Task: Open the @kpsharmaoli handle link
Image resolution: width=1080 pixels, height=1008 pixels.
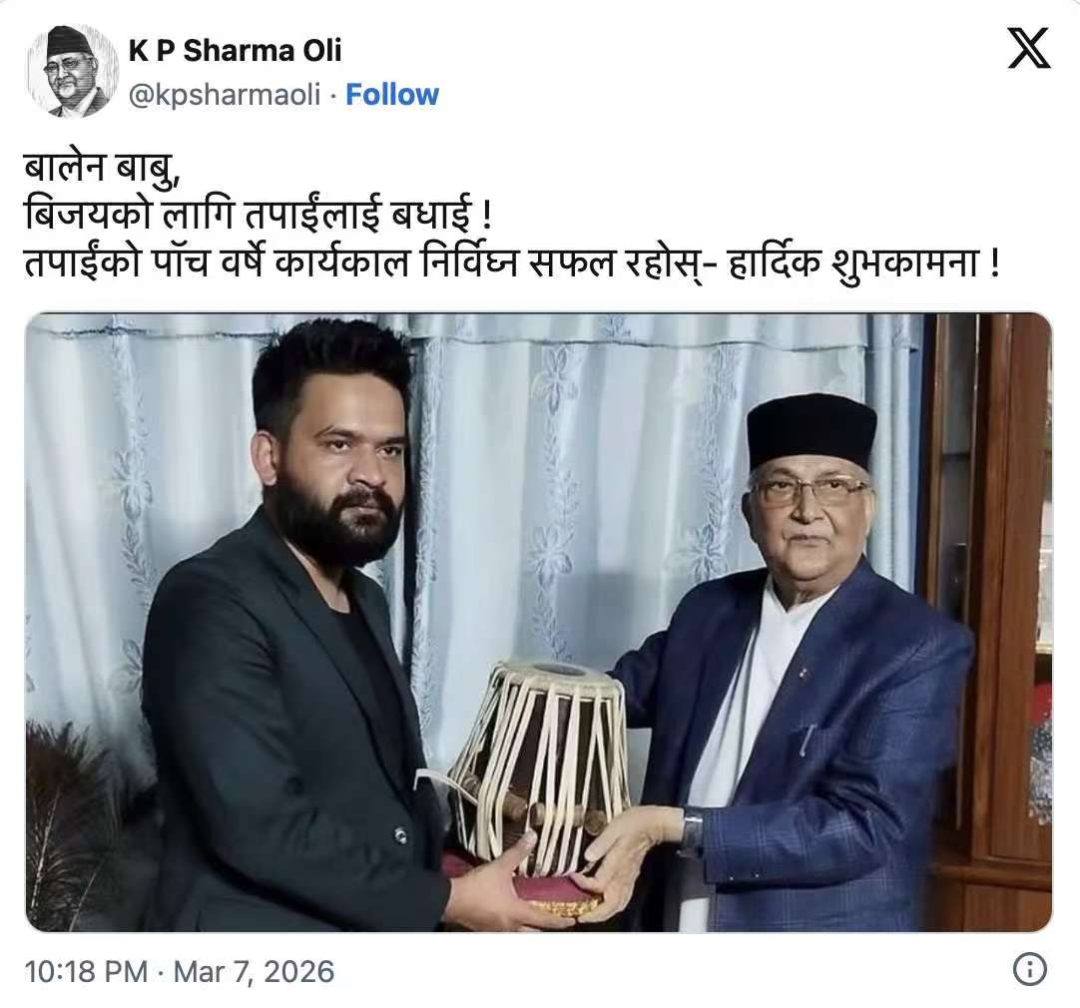Action: tap(225, 95)
